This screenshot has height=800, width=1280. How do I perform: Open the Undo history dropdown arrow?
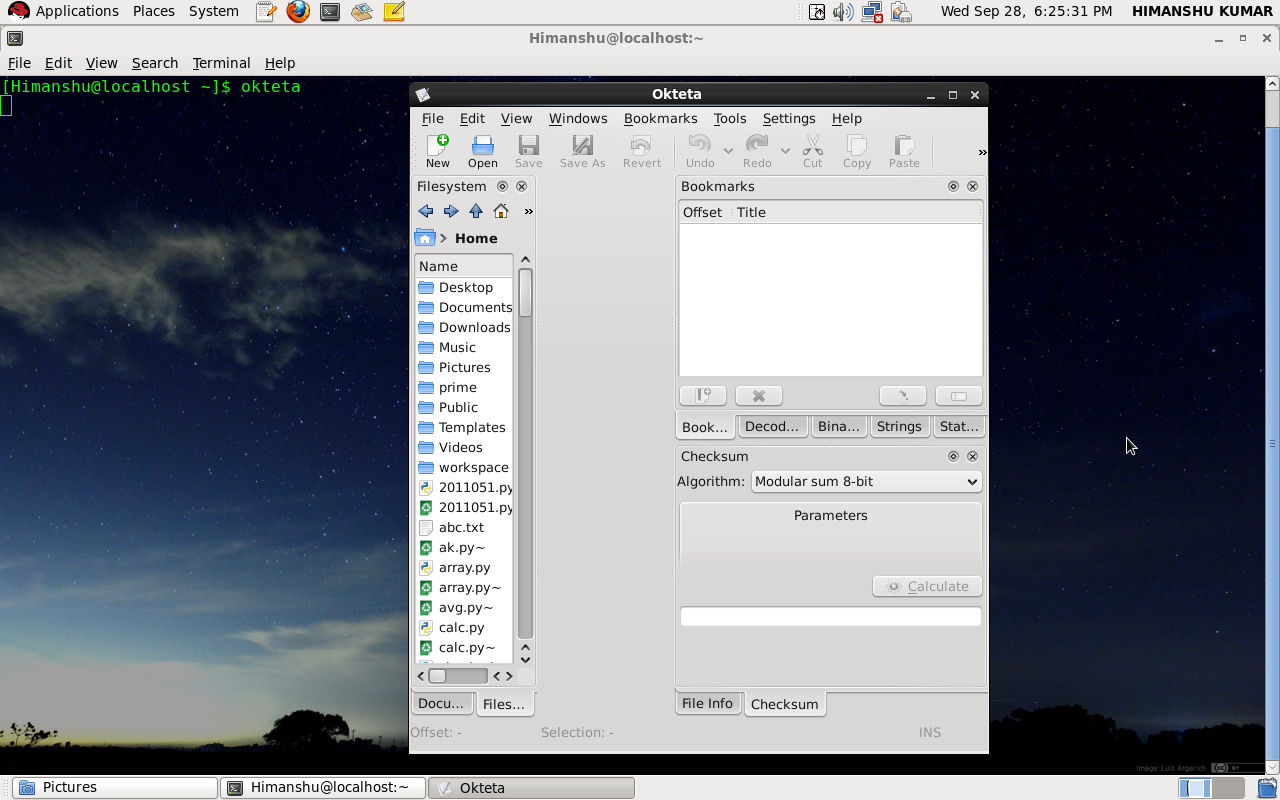click(x=728, y=151)
